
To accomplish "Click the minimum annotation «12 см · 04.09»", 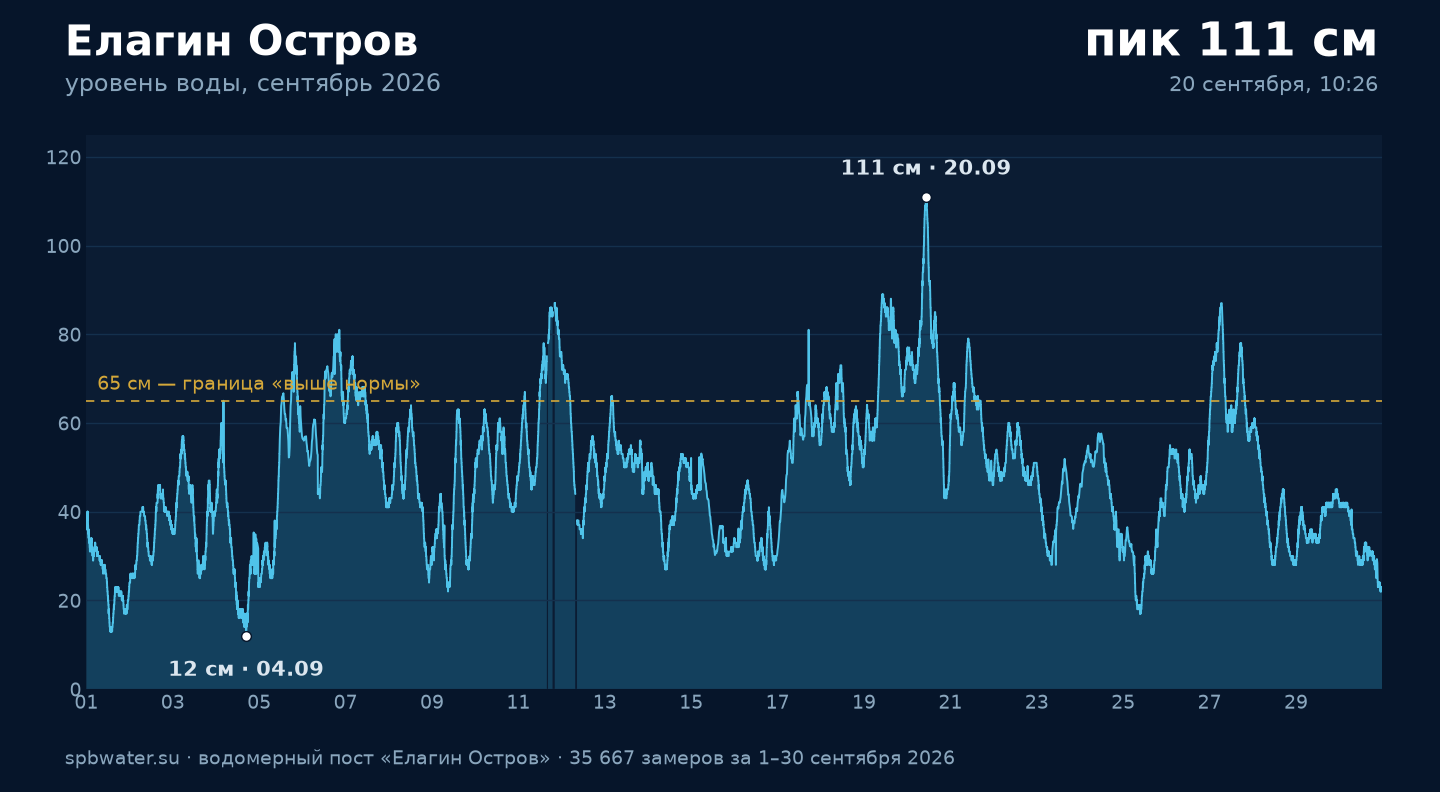I will coord(246,669).
